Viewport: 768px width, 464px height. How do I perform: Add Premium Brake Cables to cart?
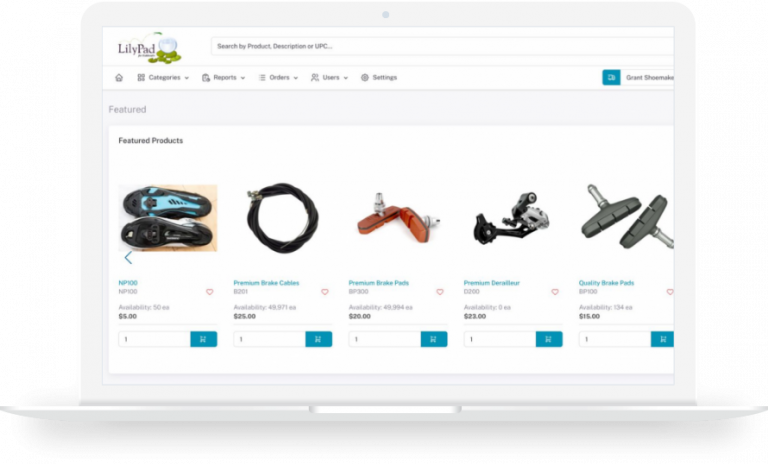pos(318,339)
